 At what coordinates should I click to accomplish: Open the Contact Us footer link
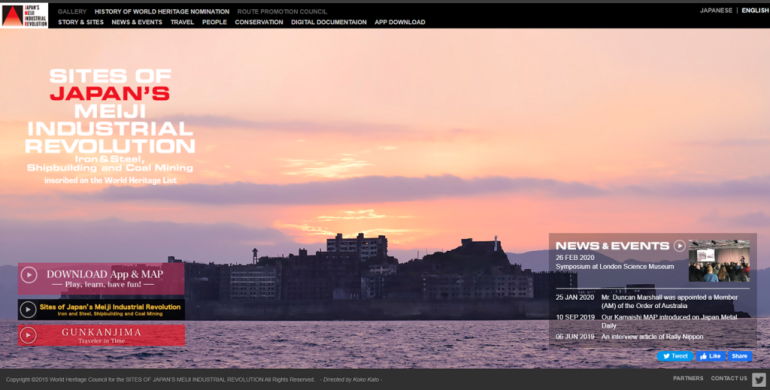coord(729,378)
